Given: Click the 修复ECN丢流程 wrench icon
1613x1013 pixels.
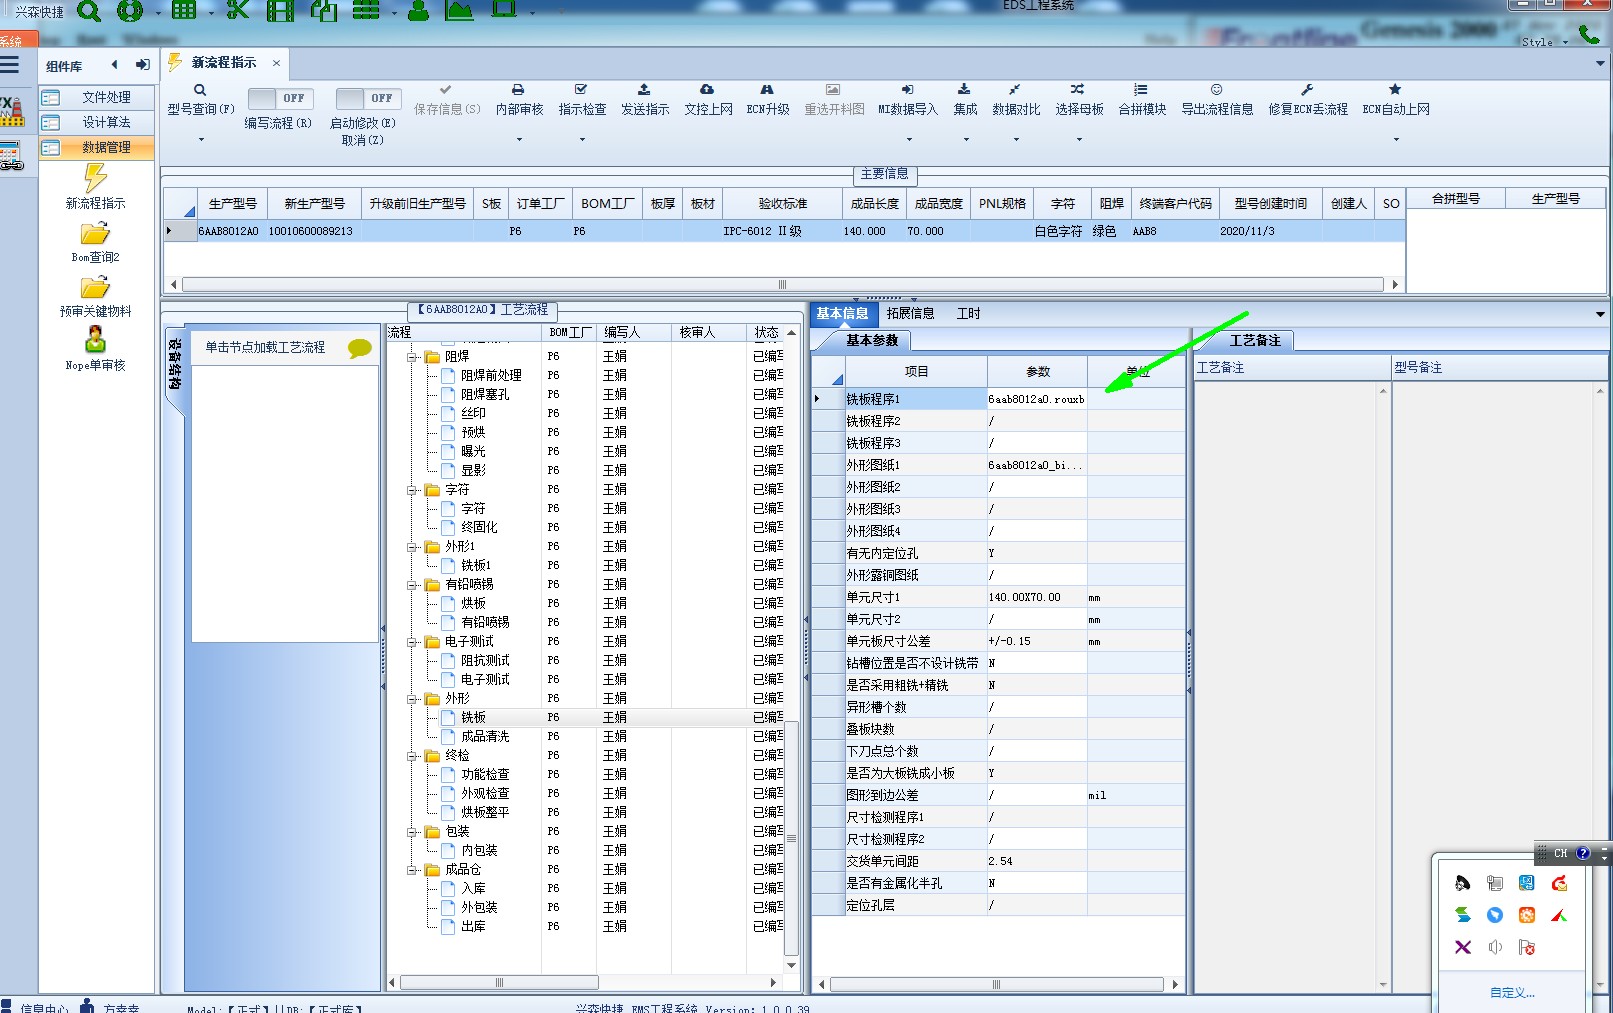Looking at the screenshot, I should [x=1307, y=89].
